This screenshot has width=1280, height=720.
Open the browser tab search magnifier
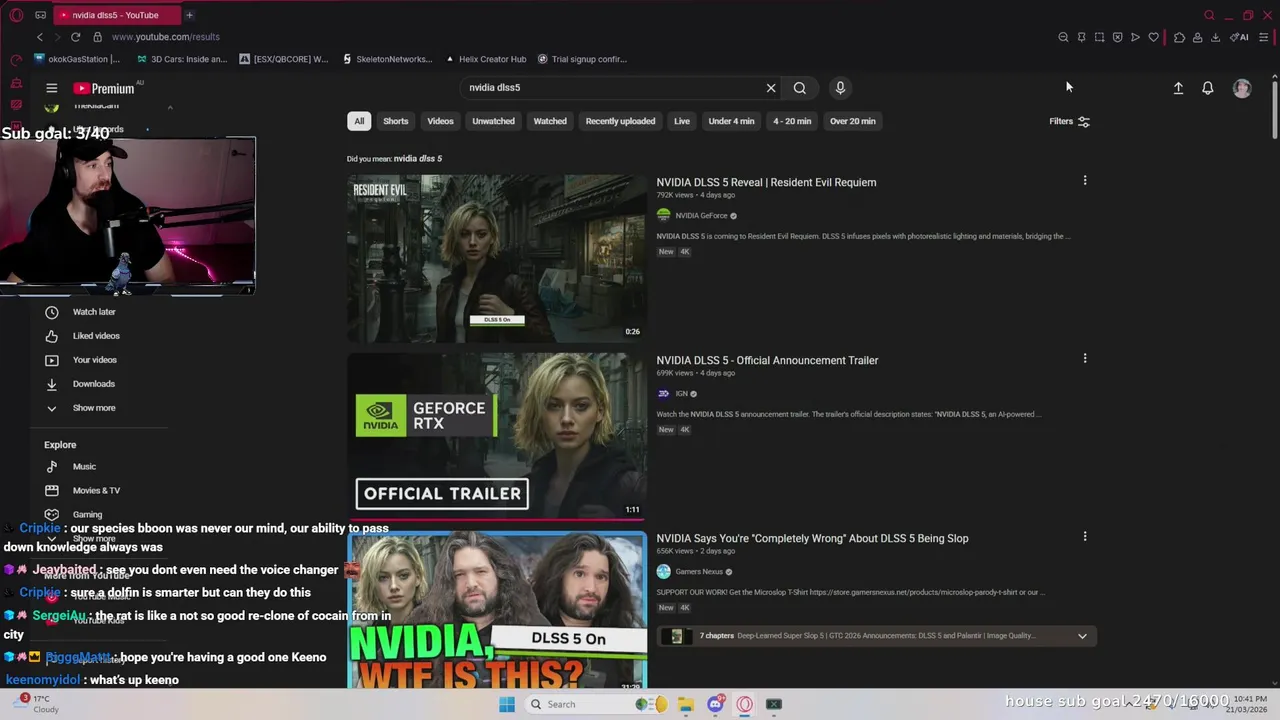(1209, 15)
